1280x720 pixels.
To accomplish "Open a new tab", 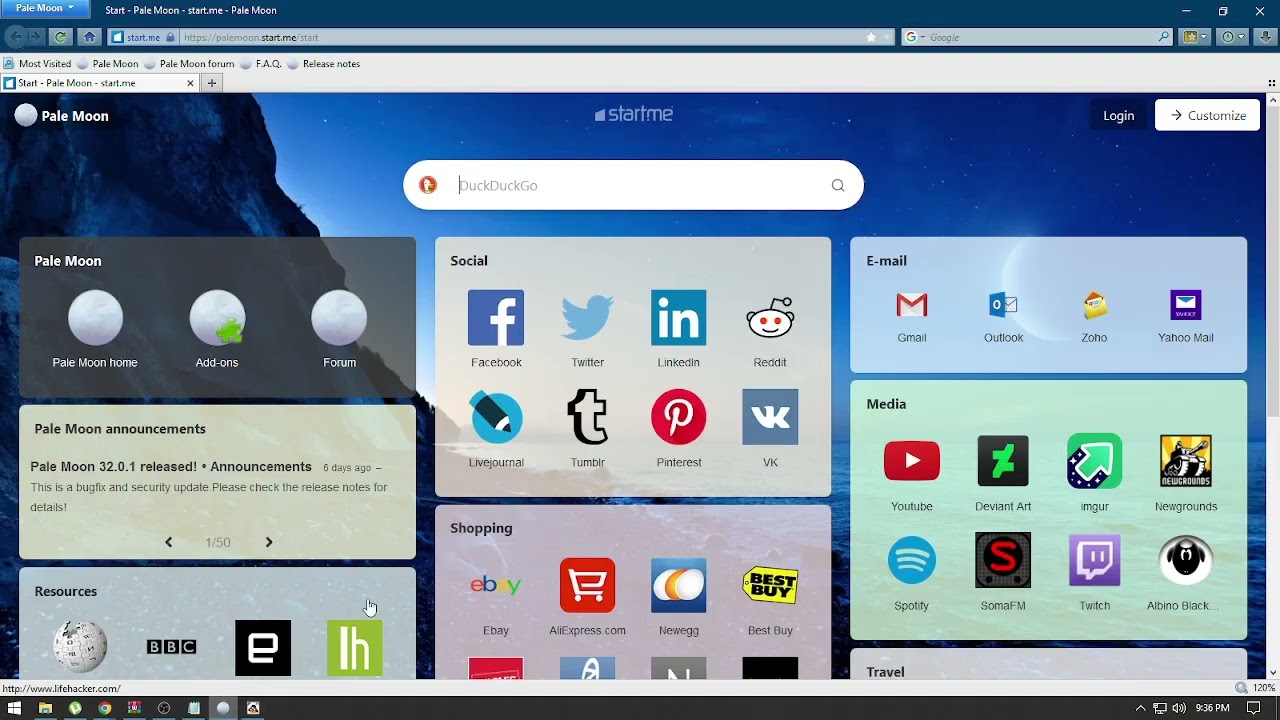I will pyautogui.click(x=211, y=83).
